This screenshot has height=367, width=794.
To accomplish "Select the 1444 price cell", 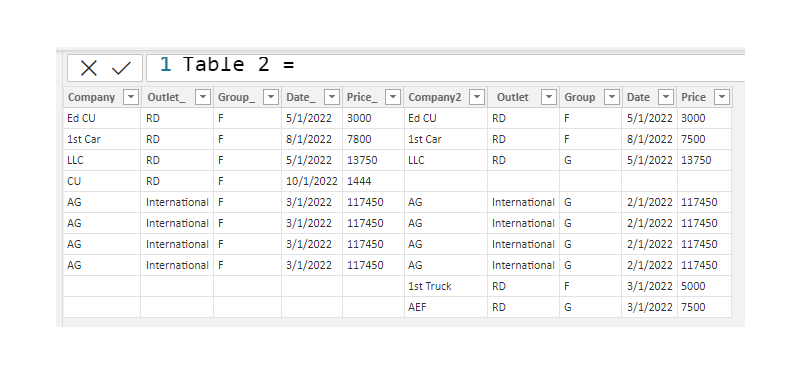I will point(373,181).
